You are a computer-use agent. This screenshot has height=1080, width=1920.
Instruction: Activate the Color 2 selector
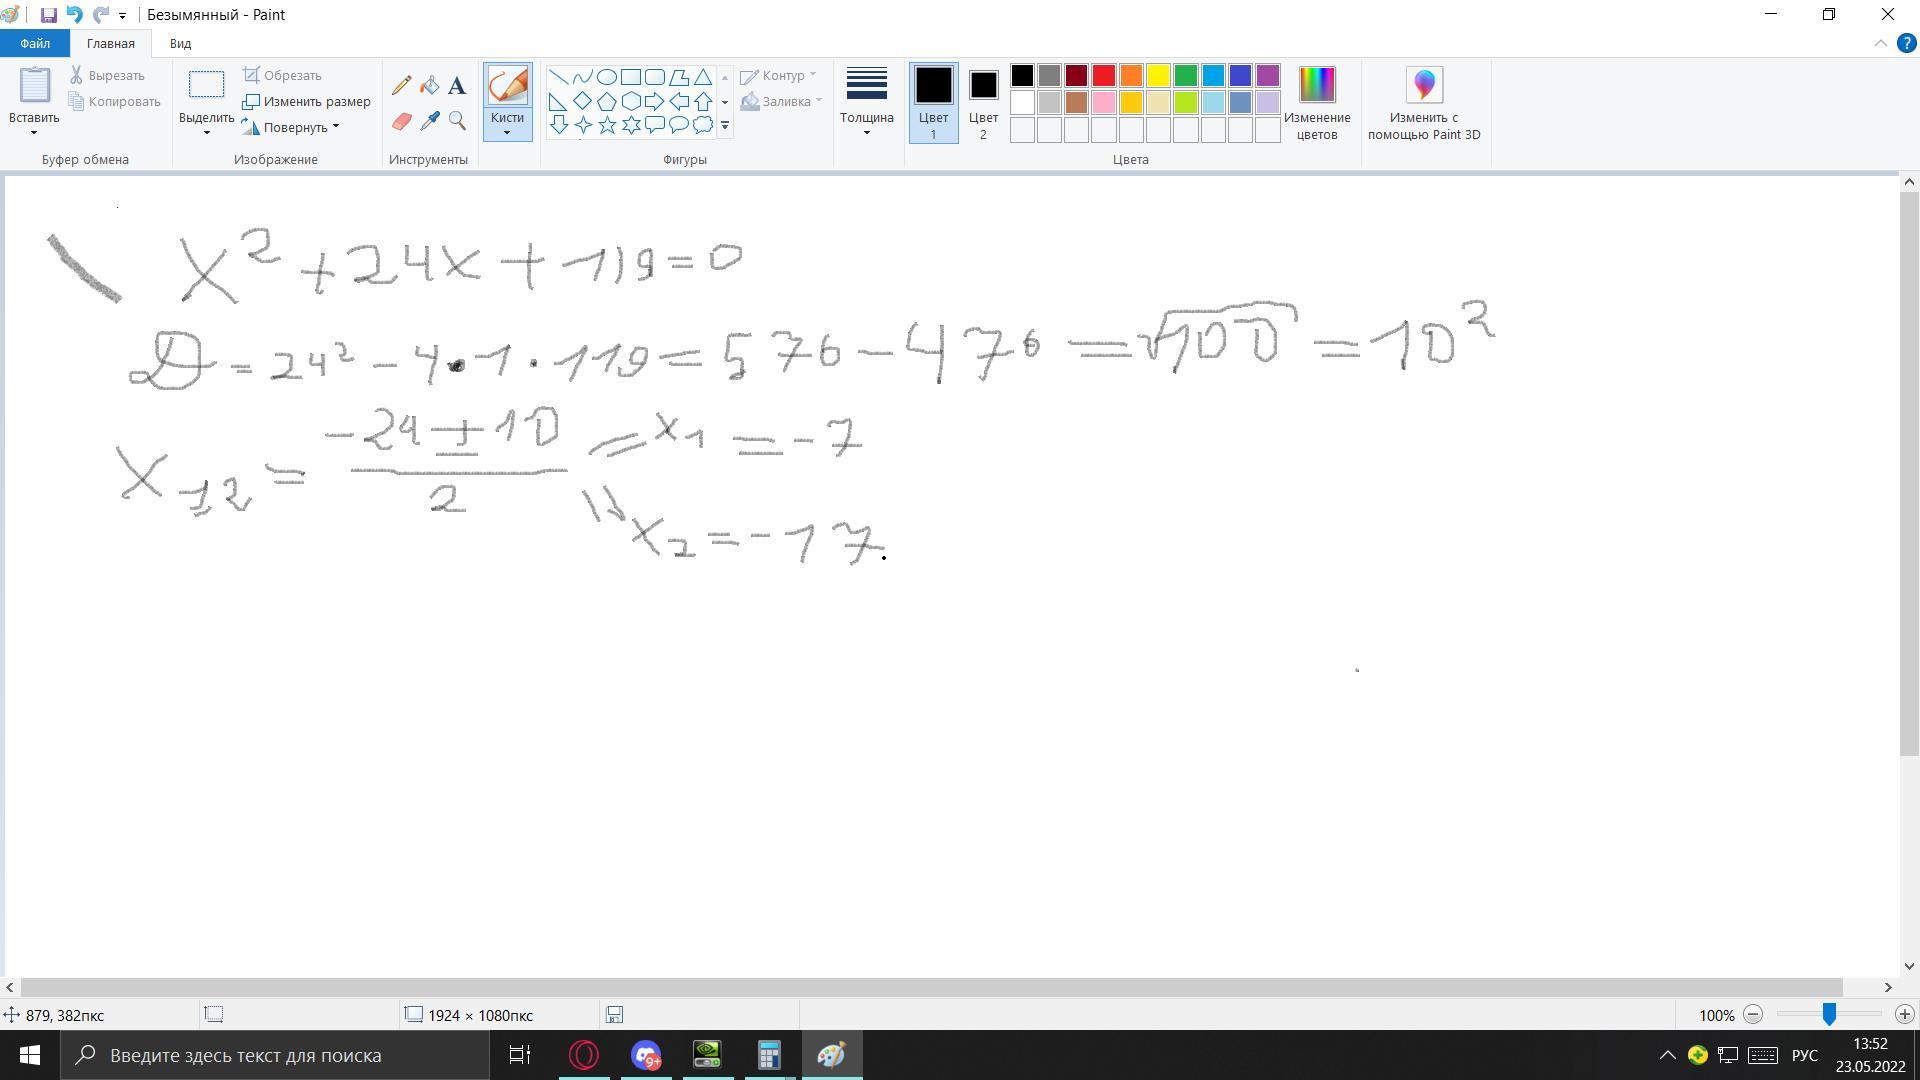(983, 103)
